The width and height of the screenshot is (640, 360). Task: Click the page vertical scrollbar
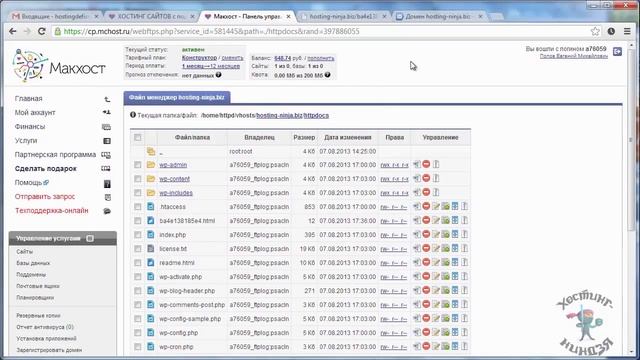tap(631, 140)
